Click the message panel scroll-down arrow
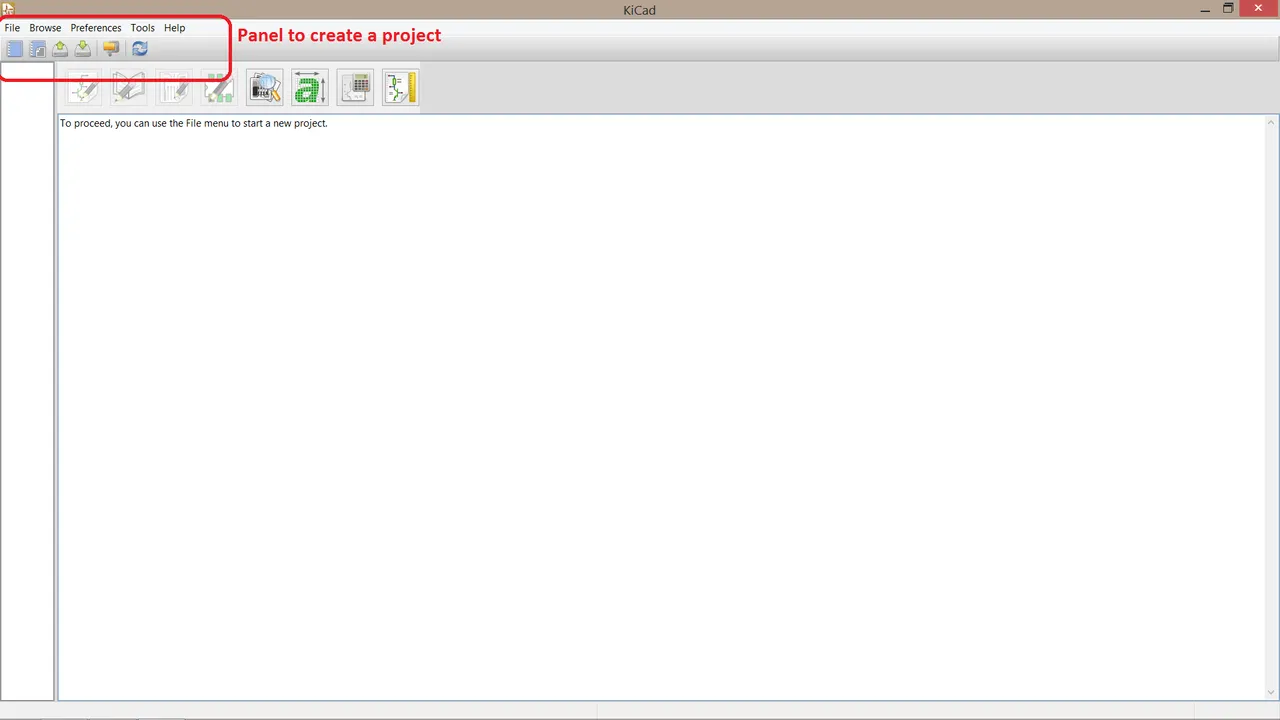Screen dimensions: 1280x720 [x=1271, y=693]
